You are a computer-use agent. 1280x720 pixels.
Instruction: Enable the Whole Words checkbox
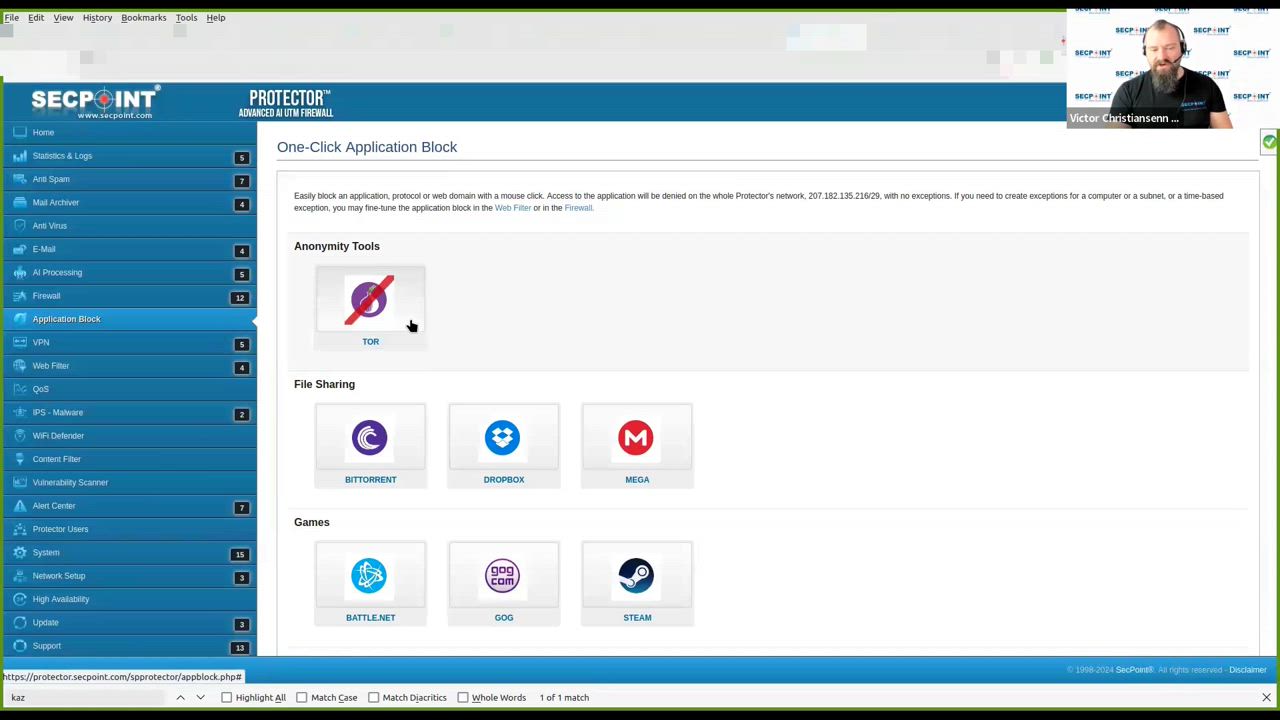click(x=463, y=698)
